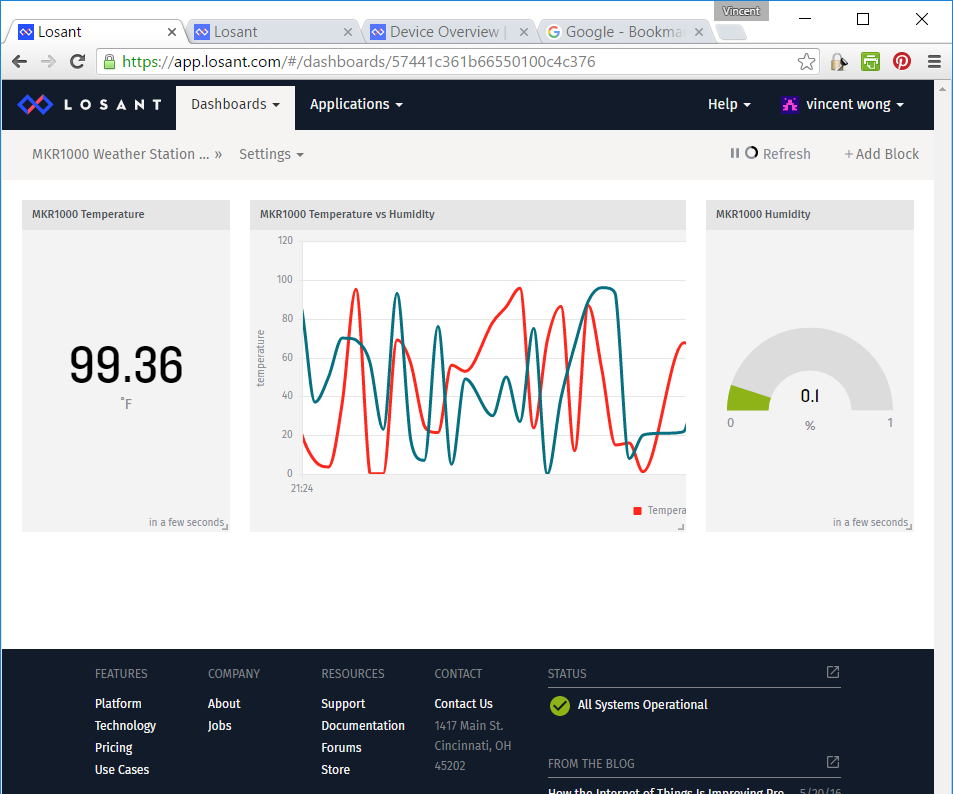Viewport: 953px width, 794px height.
Task: Close the Device Overview tab
Action: (x=523, y=32)
